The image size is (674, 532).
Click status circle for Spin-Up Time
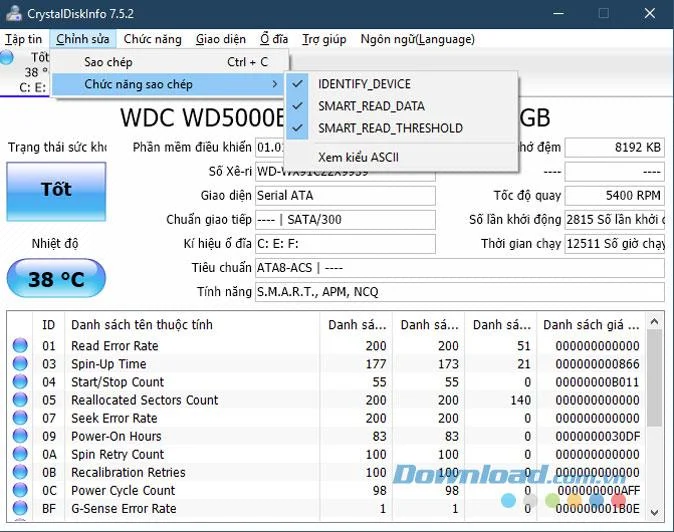click(x=20, y=364)
